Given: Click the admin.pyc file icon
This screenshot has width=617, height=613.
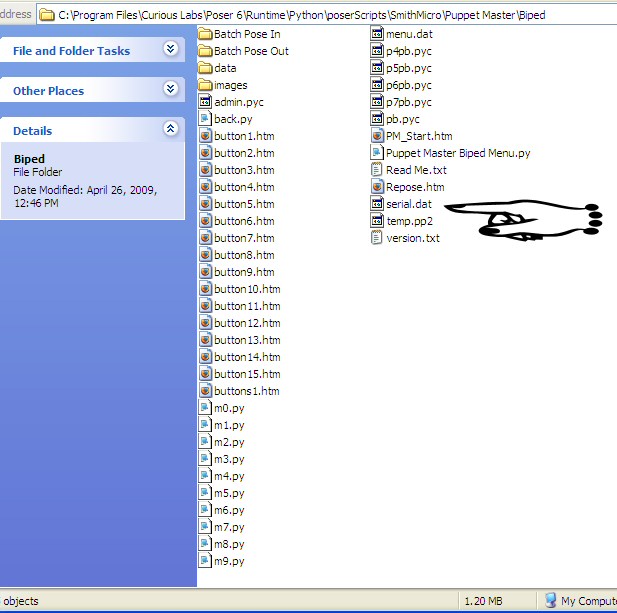Looking at the screenshot, I should (205, 102).
